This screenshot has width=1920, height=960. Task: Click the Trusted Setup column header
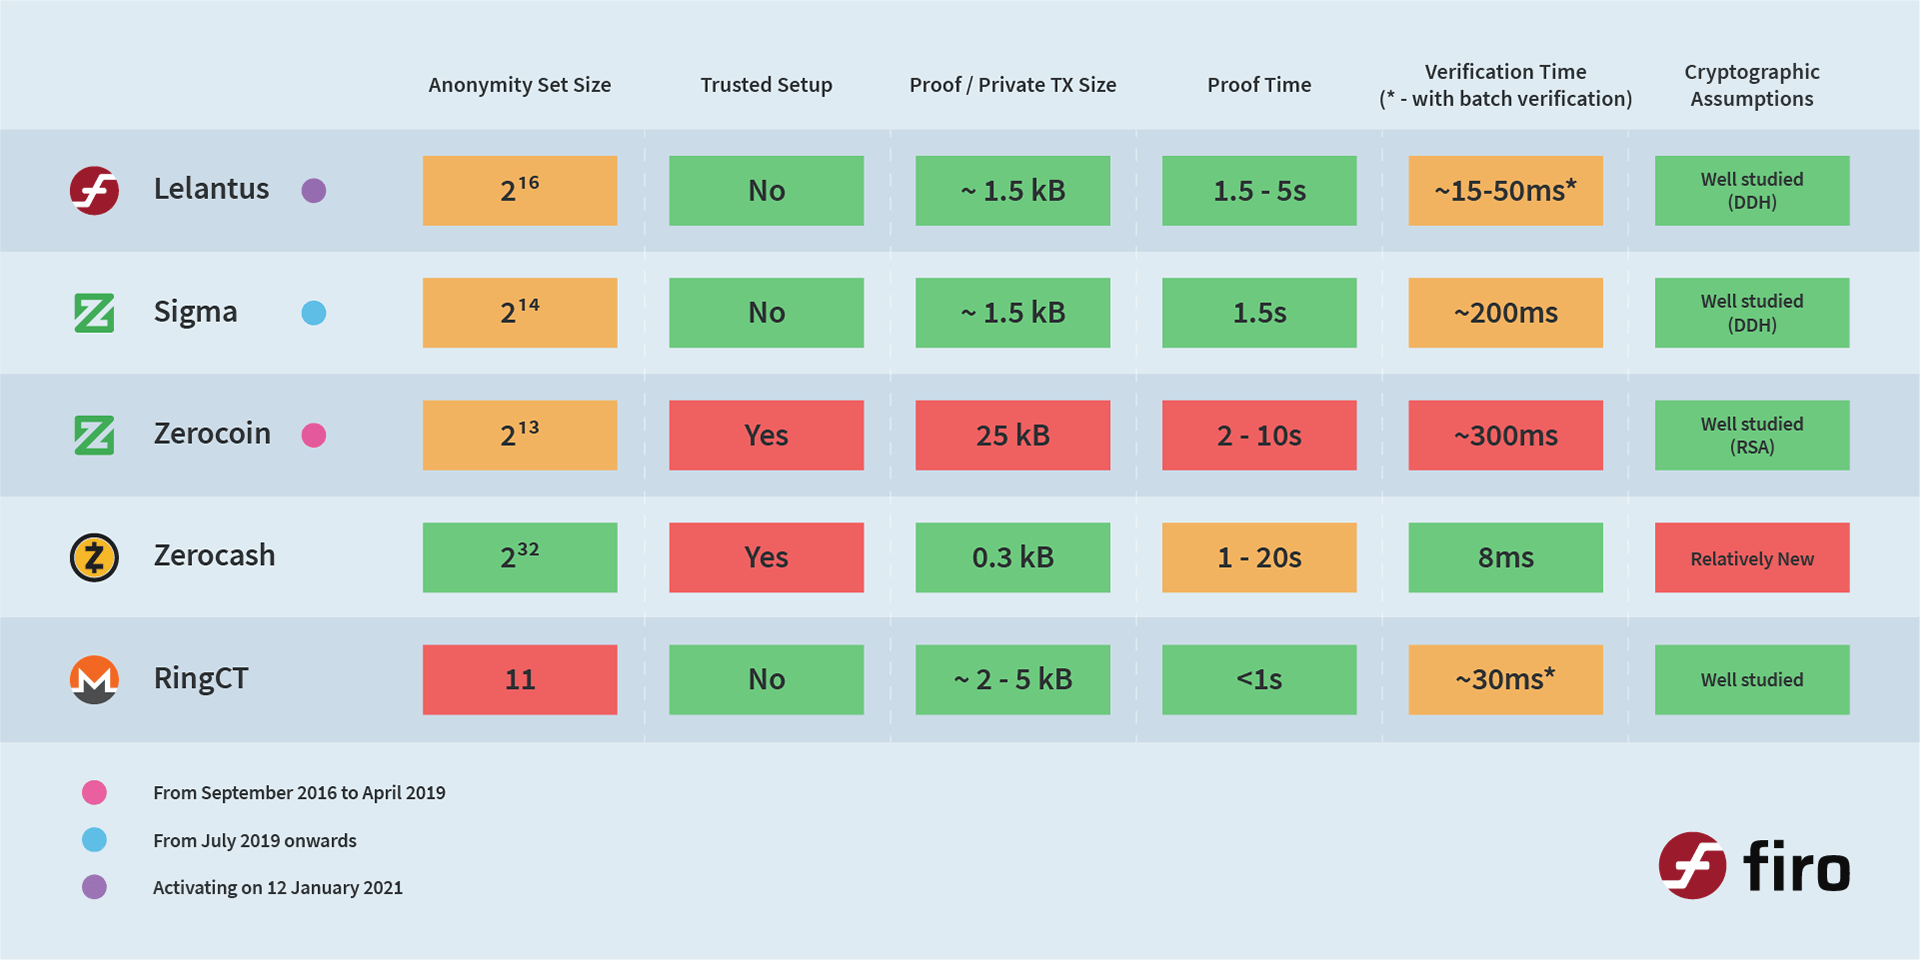click(766, 85)
